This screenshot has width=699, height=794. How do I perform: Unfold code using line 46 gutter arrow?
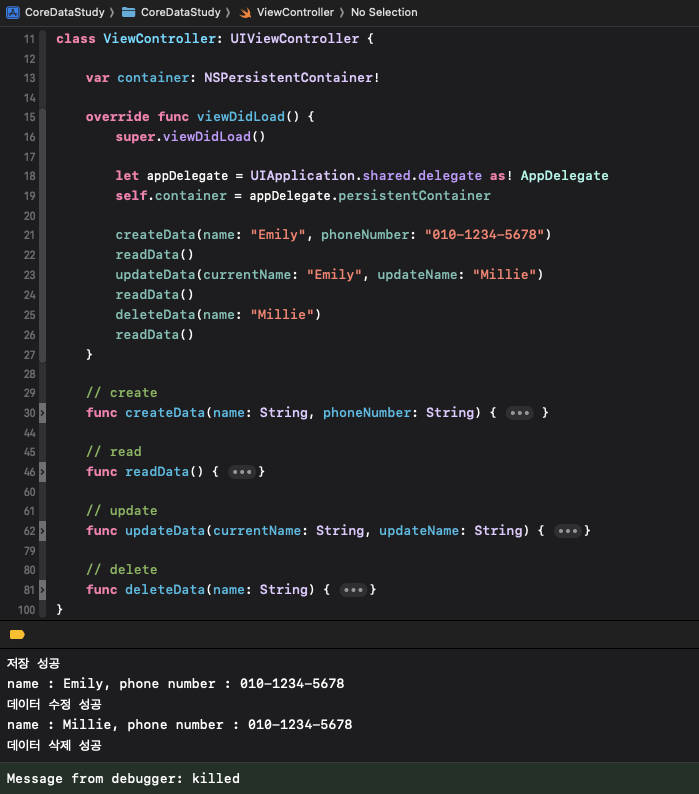coord(43,472)
